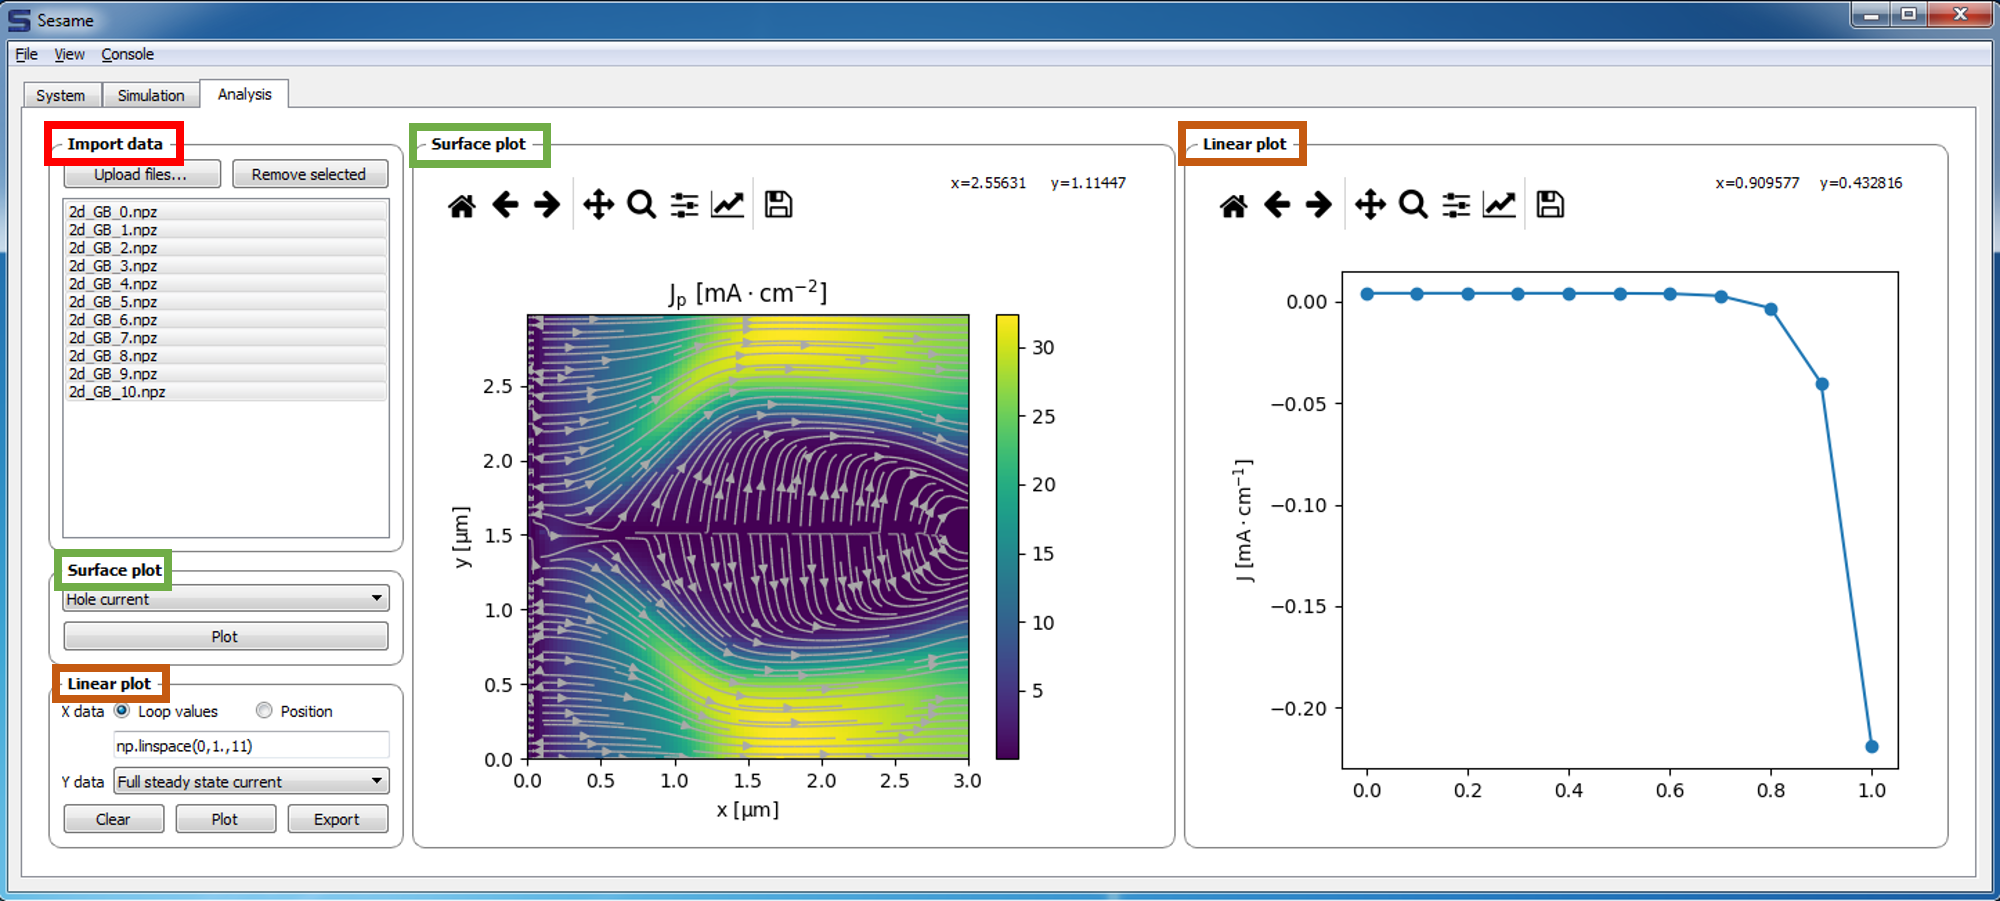Go forward to next view in surface plot
This screenshot has width=2000, height=901.
[x=547, y=205]
